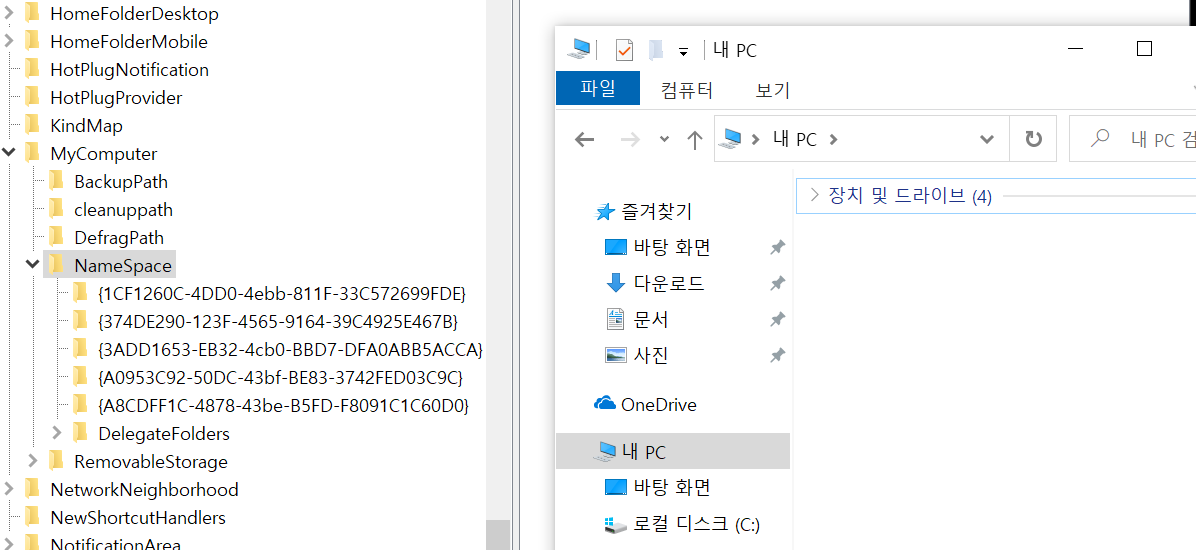Select the BackupPath key
This screenshot has width=1196, height=550.
pos(121,182)
